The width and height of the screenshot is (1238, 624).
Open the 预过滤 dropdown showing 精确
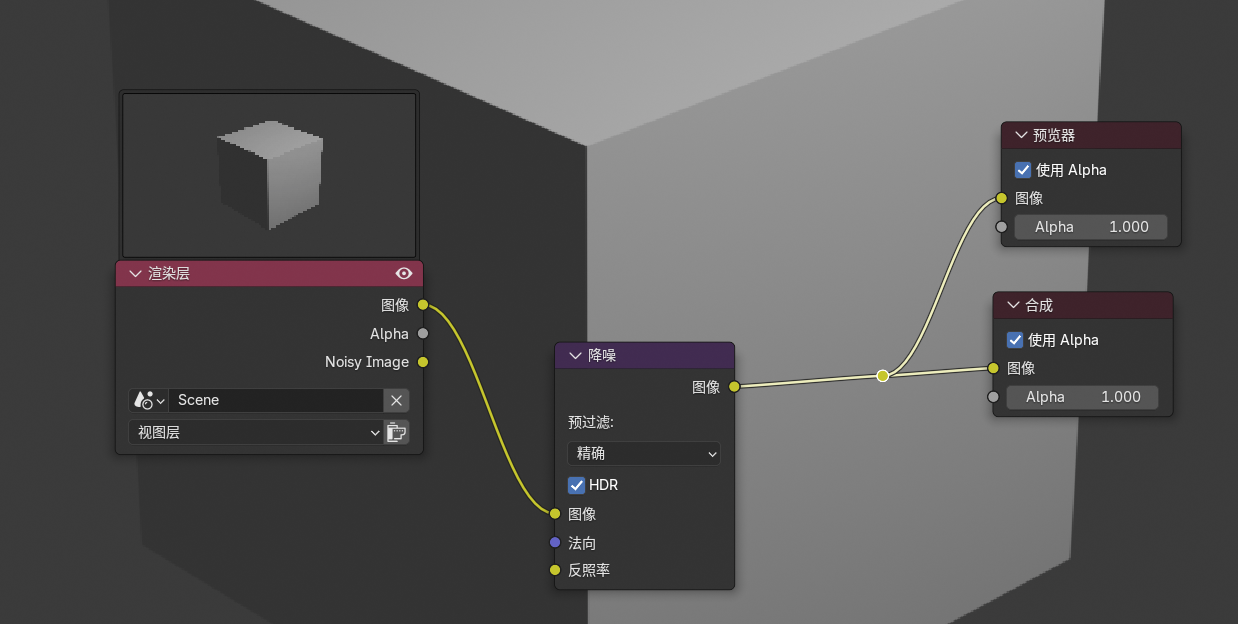point(643,453)
